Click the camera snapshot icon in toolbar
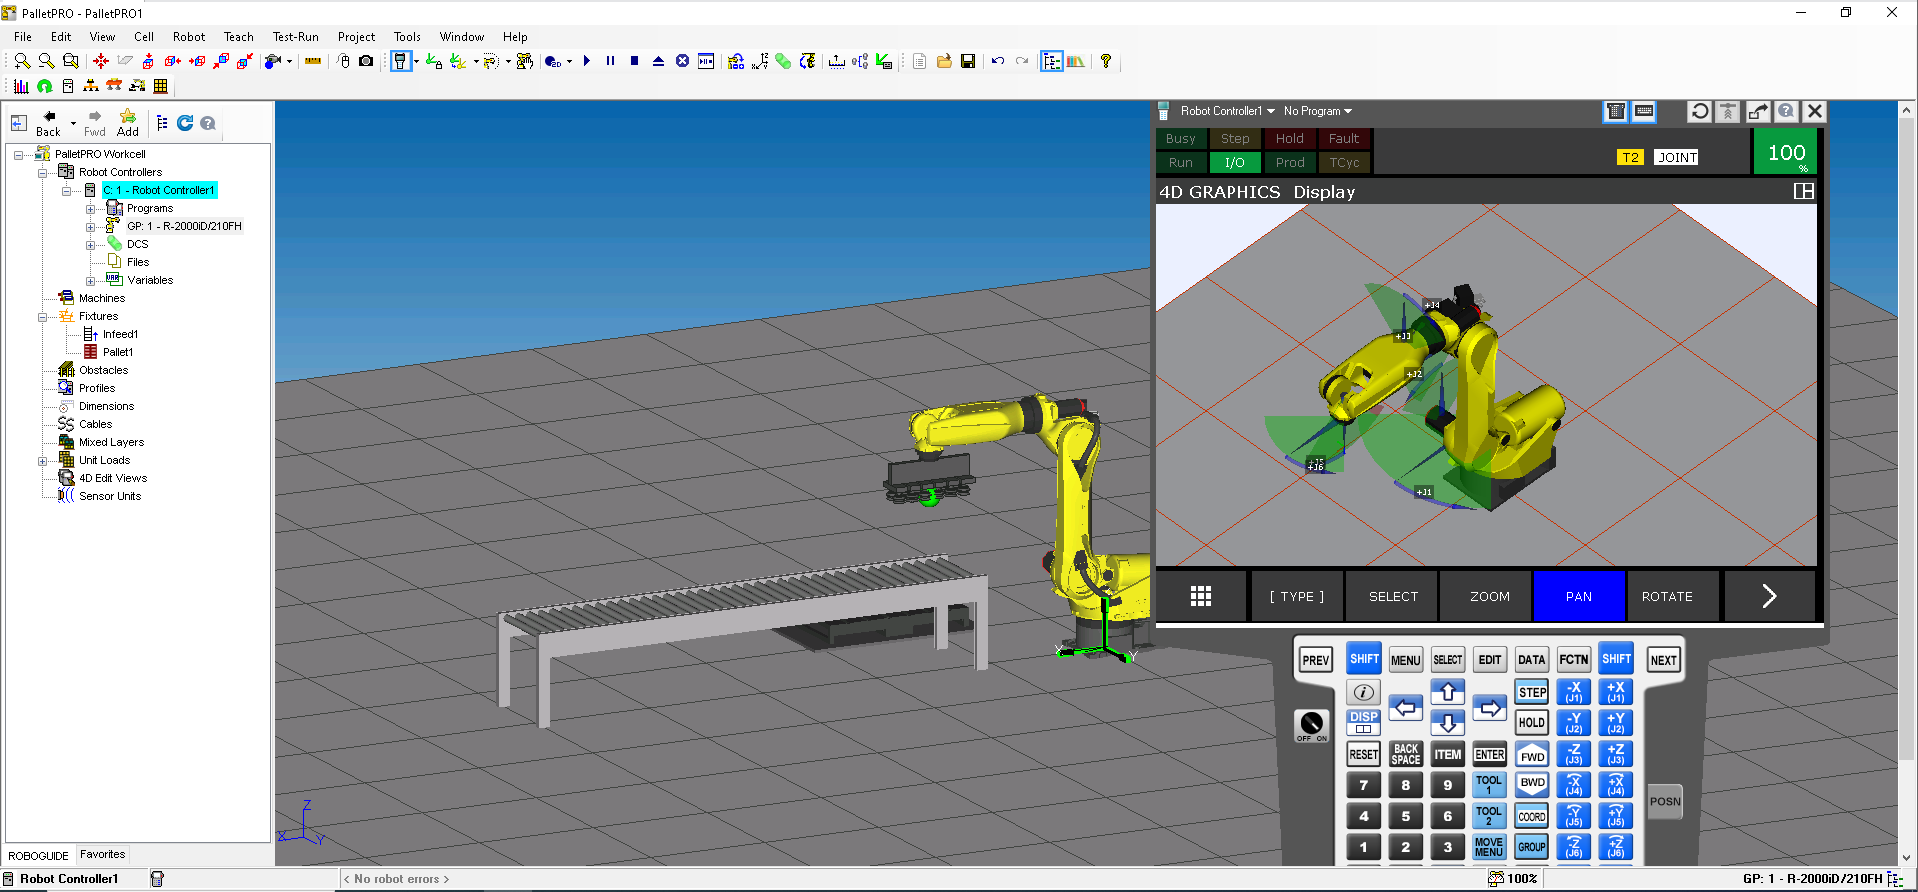1918x892 pixels. click(x=366, y=61)
